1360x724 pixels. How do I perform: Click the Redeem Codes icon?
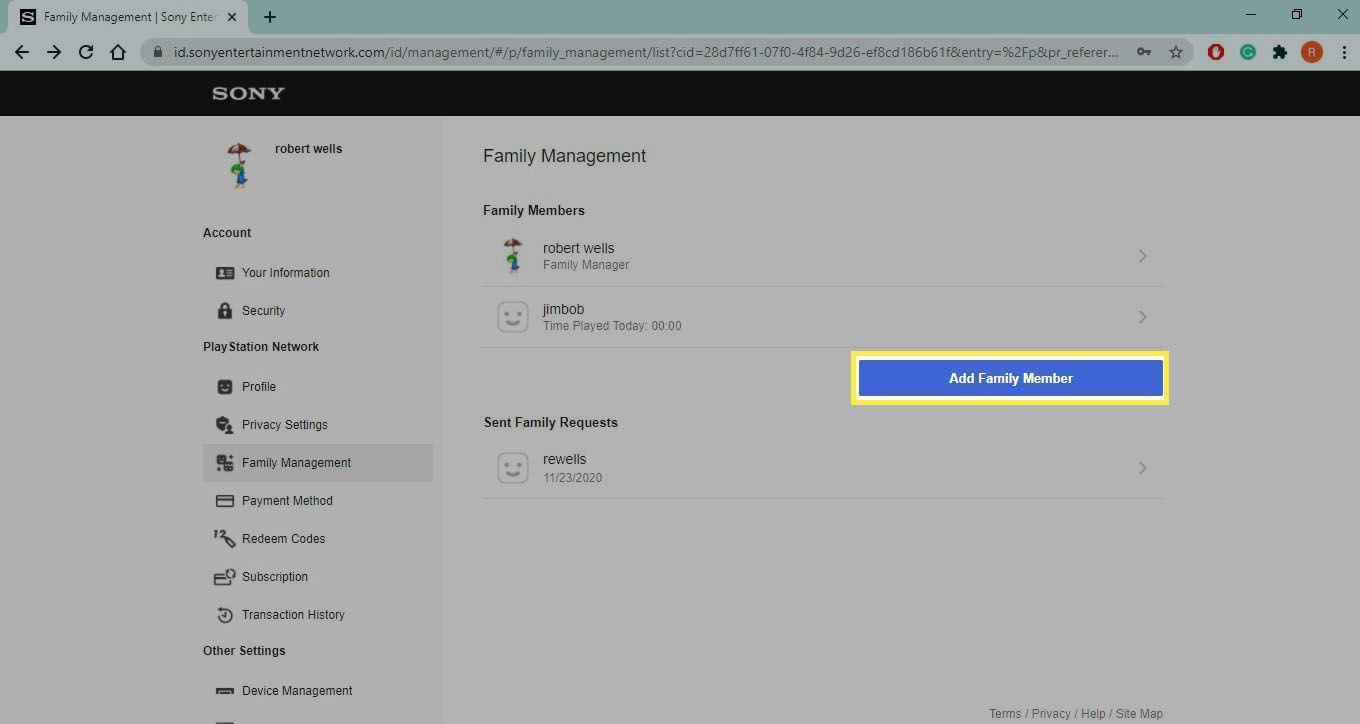coord(225,539)
